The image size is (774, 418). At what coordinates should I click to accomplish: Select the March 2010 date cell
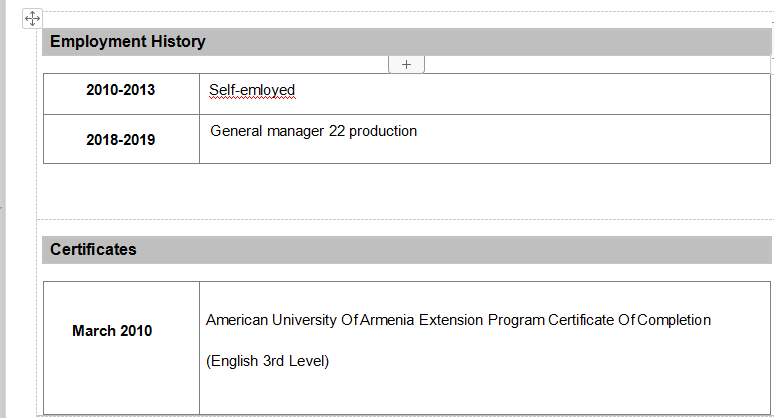coord(112,331)
